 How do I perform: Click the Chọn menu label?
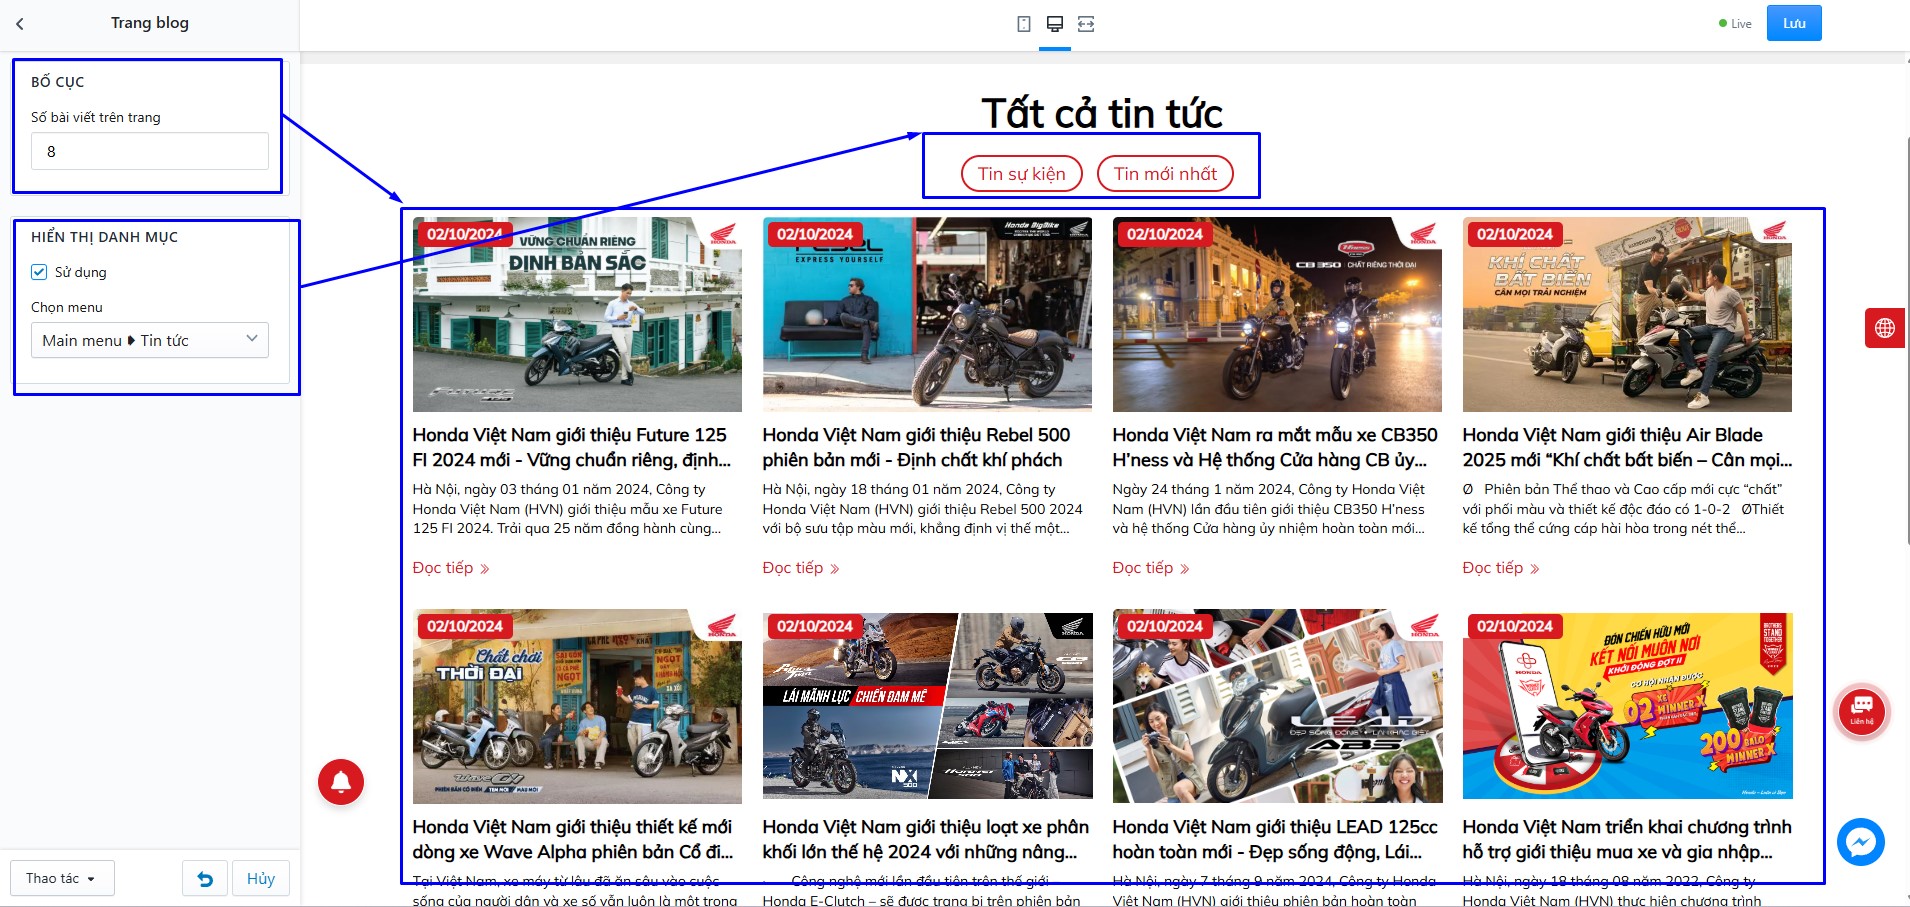[67, 307]
